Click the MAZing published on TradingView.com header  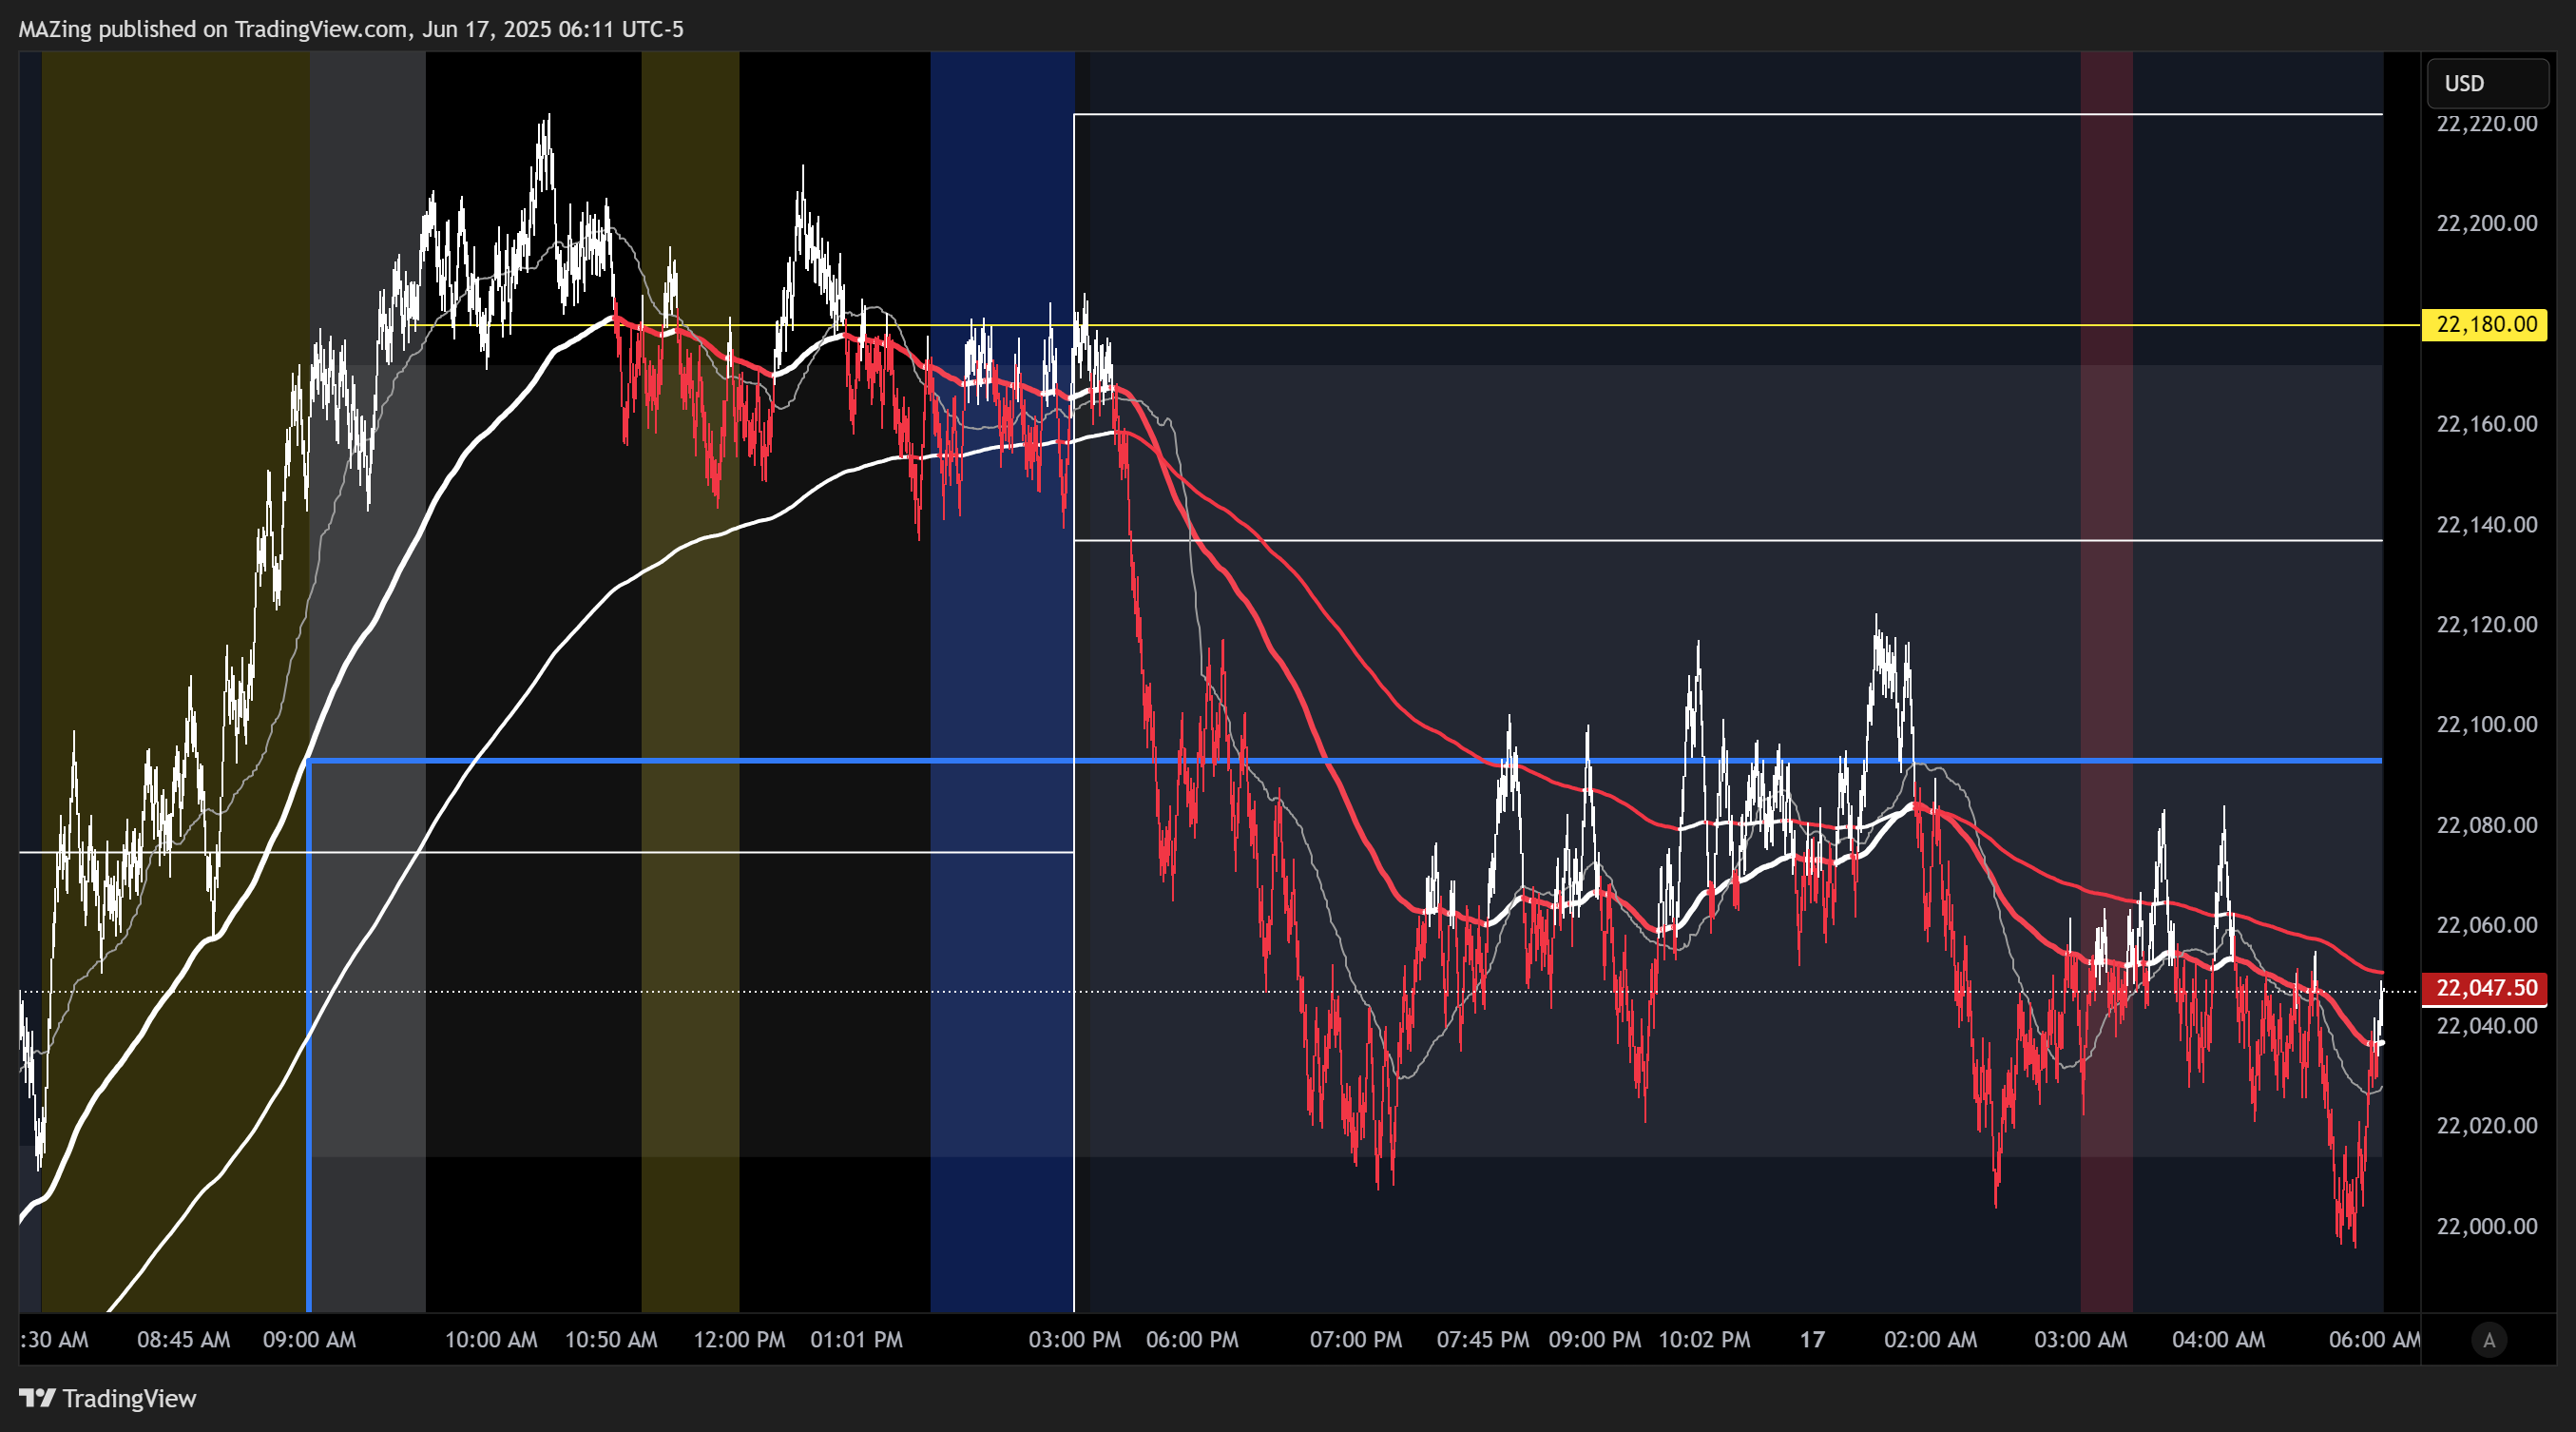coord(351,29)
